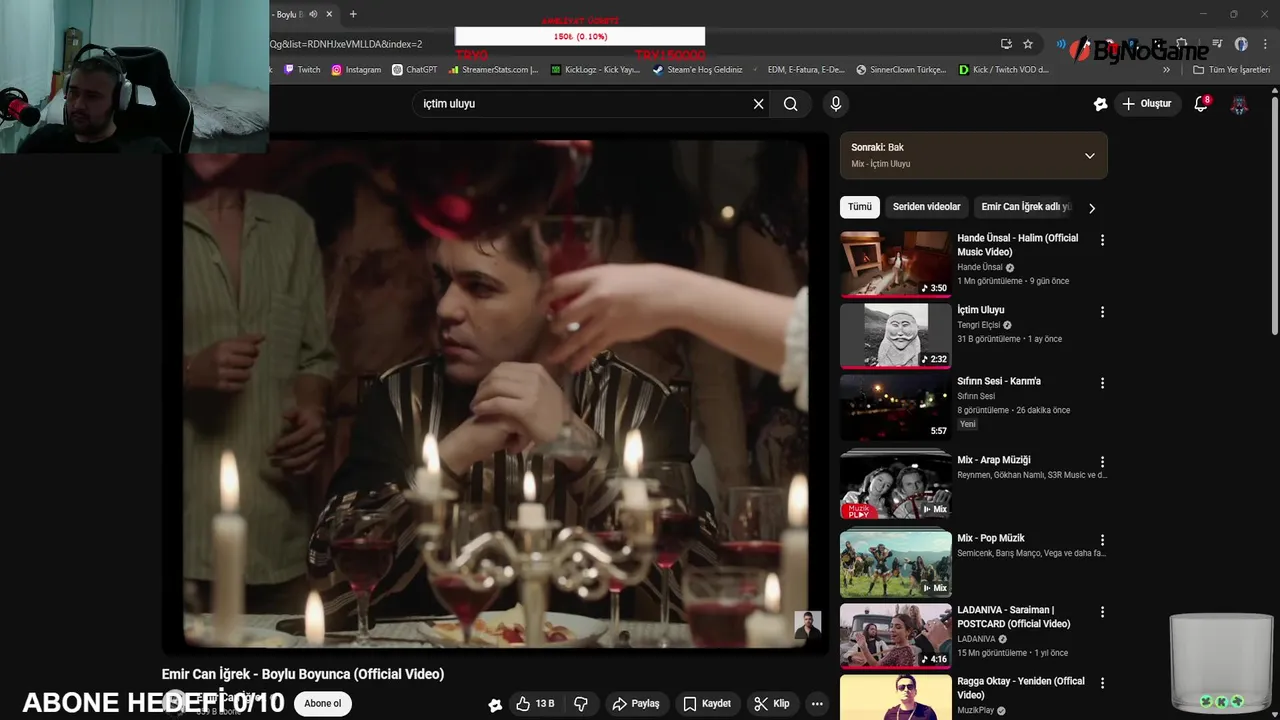Create a clip with Klip

coord(772,704)
